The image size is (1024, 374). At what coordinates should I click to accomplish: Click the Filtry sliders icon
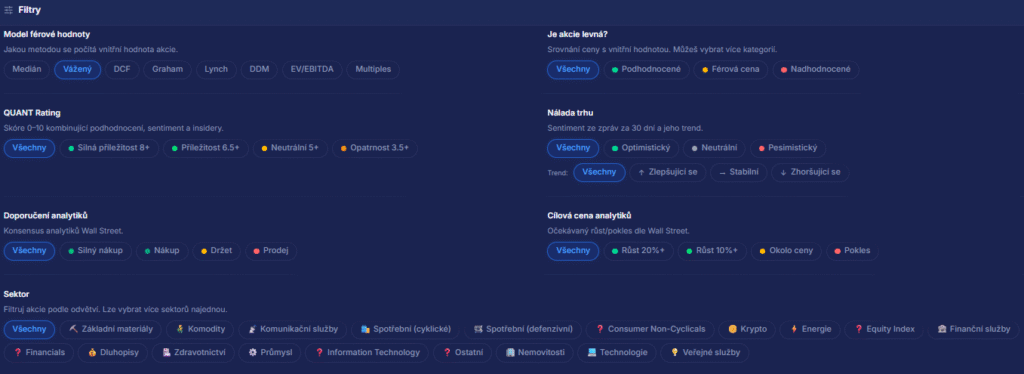(x=8, y=10)
